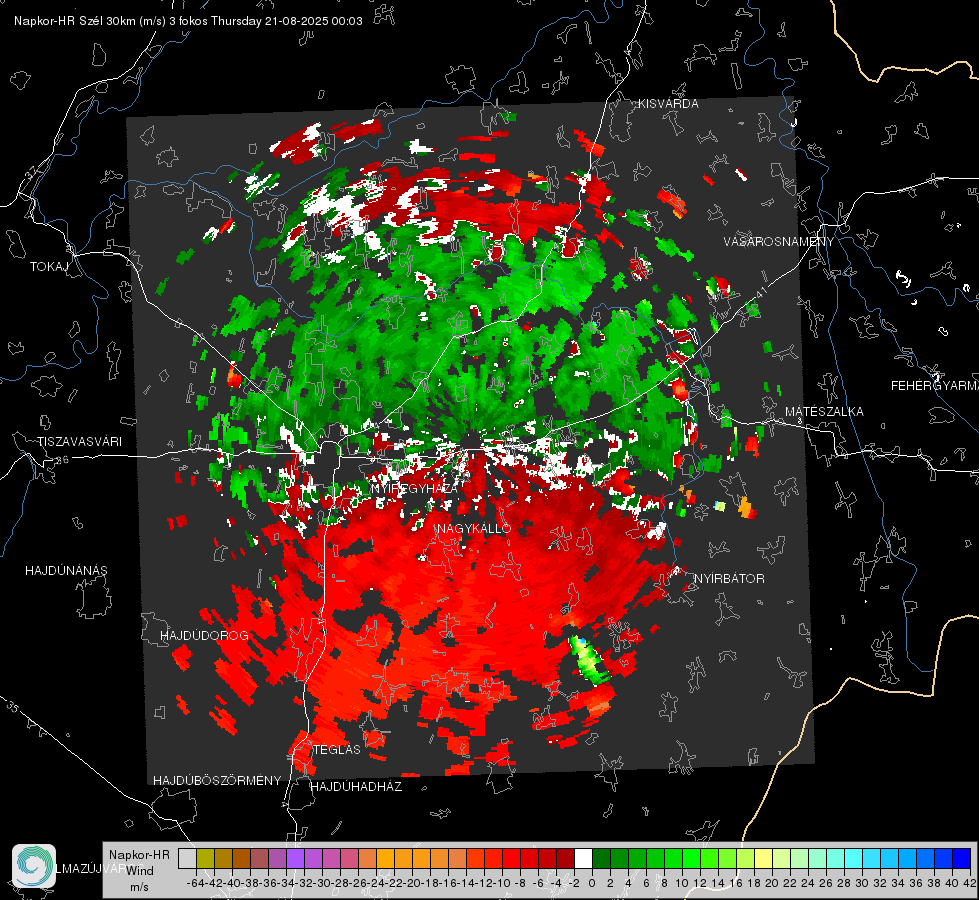The image size is (979, 900).
Task: Click the NYÍREGYHÁZA city label
Action: pos(414,488)
